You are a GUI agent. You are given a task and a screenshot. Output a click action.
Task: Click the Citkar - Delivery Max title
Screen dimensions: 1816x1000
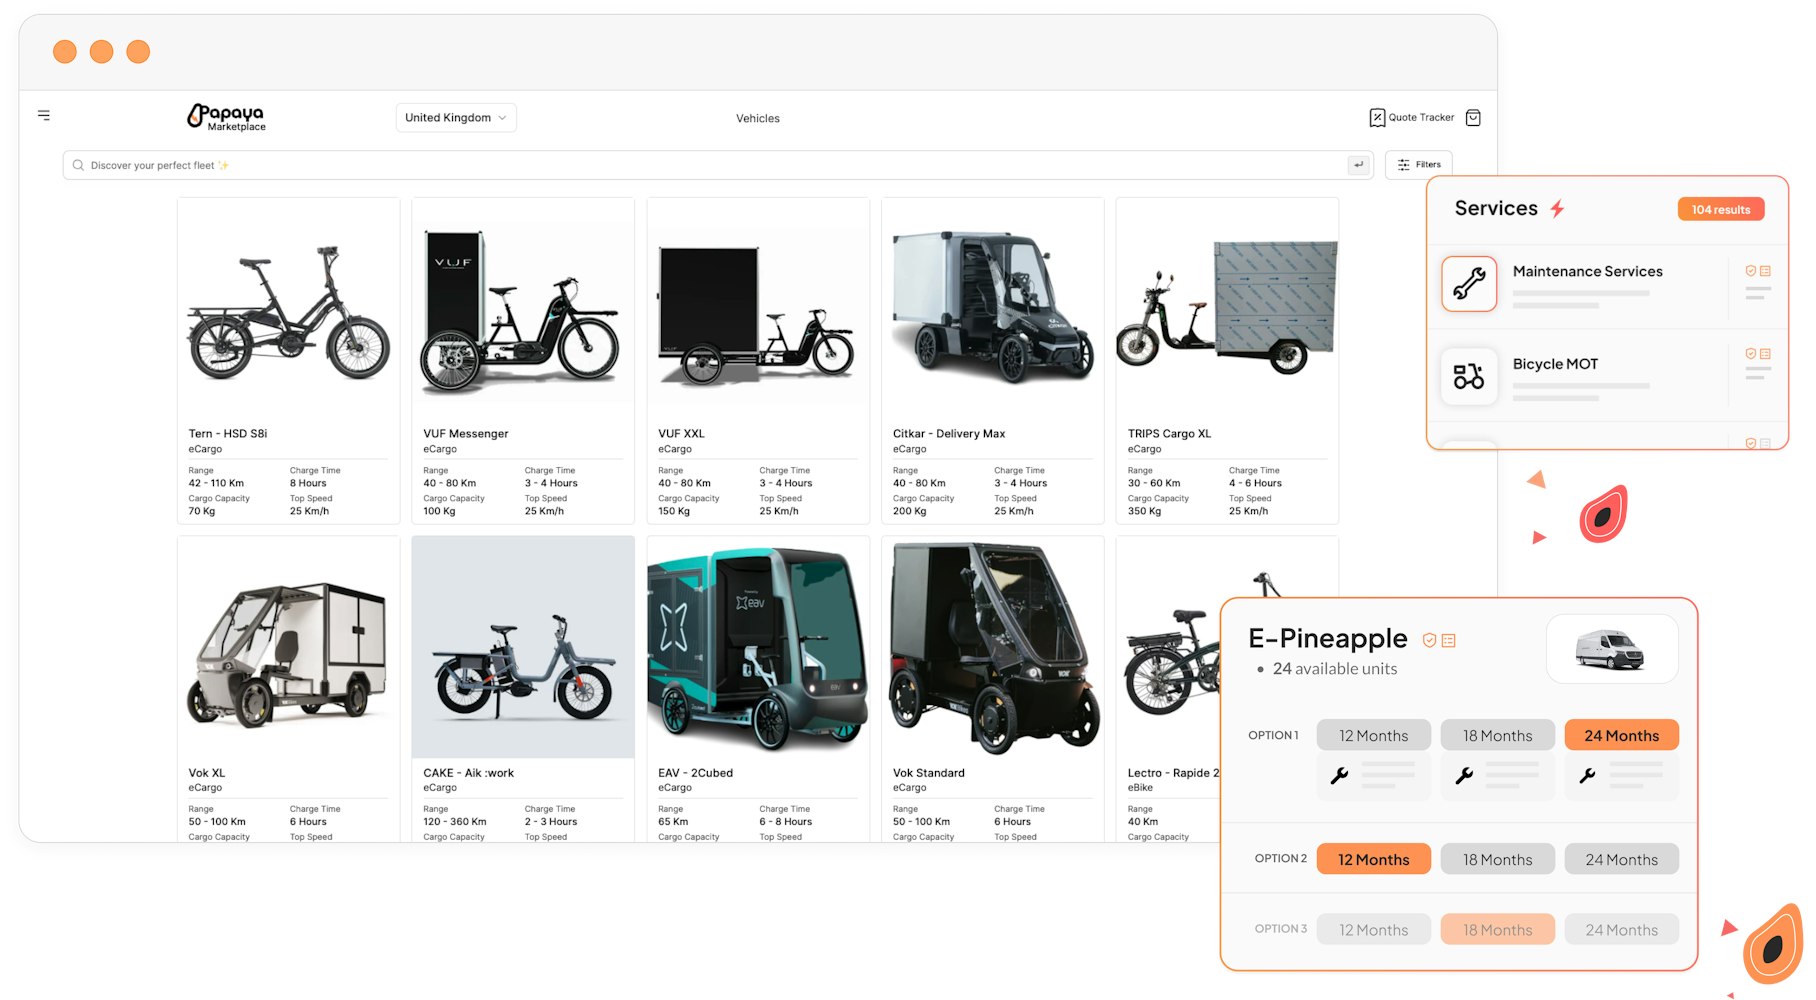(949, 434)
